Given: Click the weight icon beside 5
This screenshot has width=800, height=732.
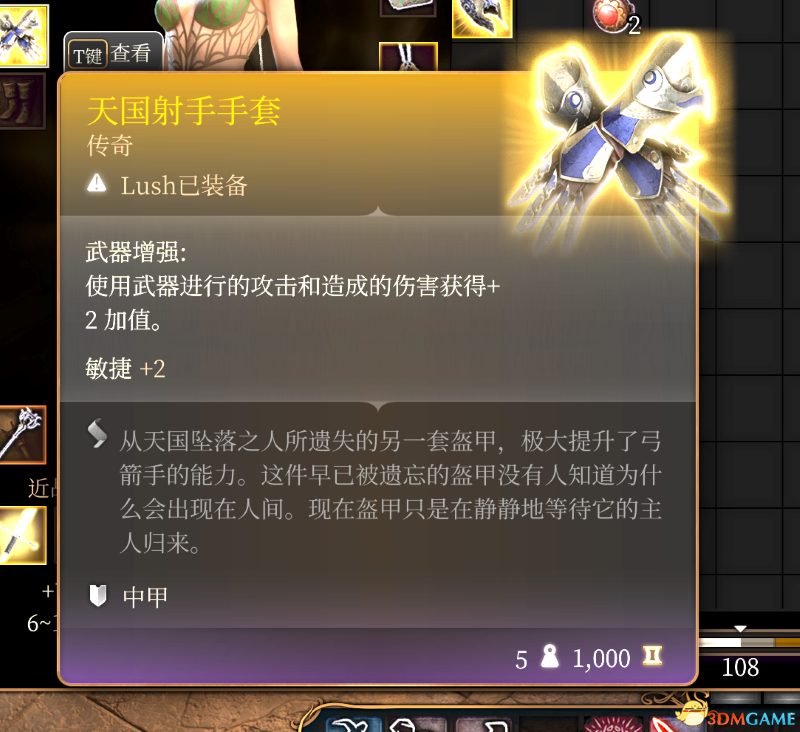Looking at the screenshot, I should (x=549, y=657).
